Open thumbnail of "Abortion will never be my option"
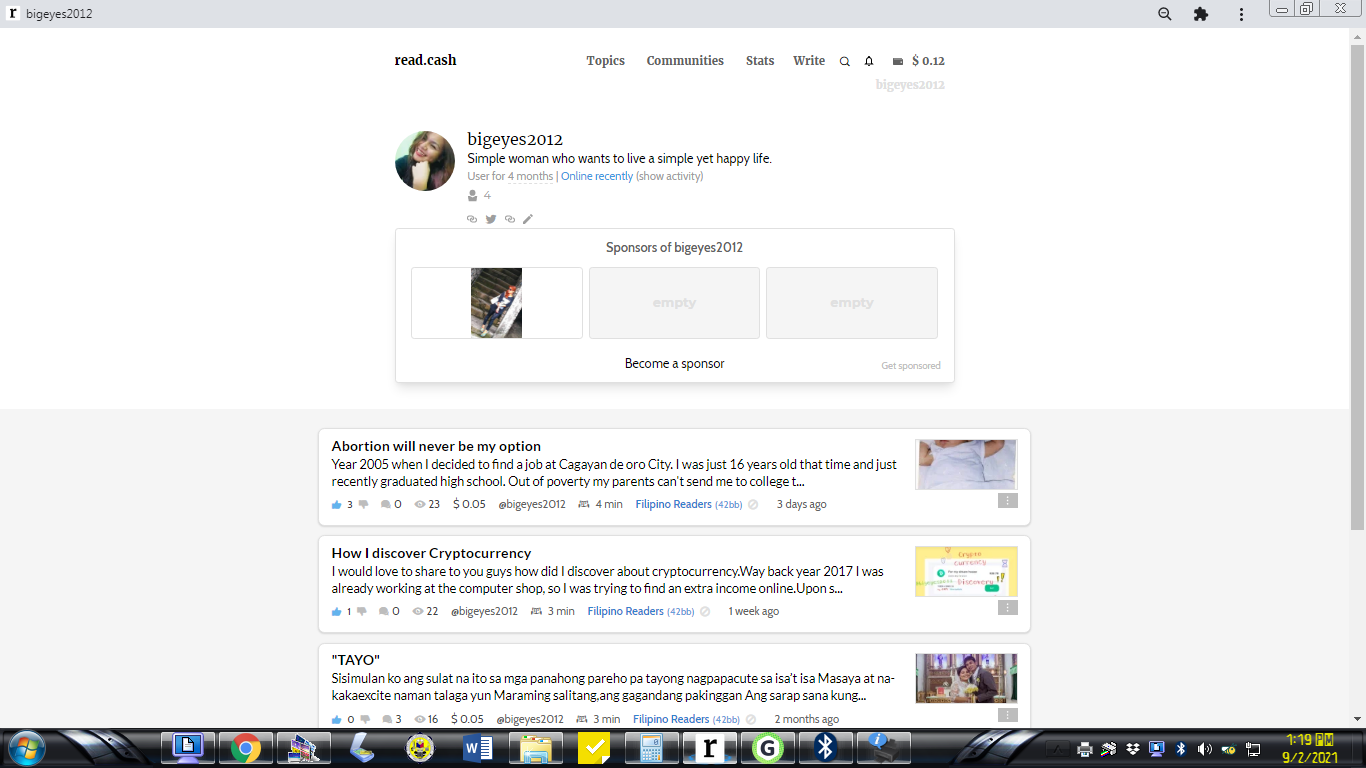 [x=966, y=465]
